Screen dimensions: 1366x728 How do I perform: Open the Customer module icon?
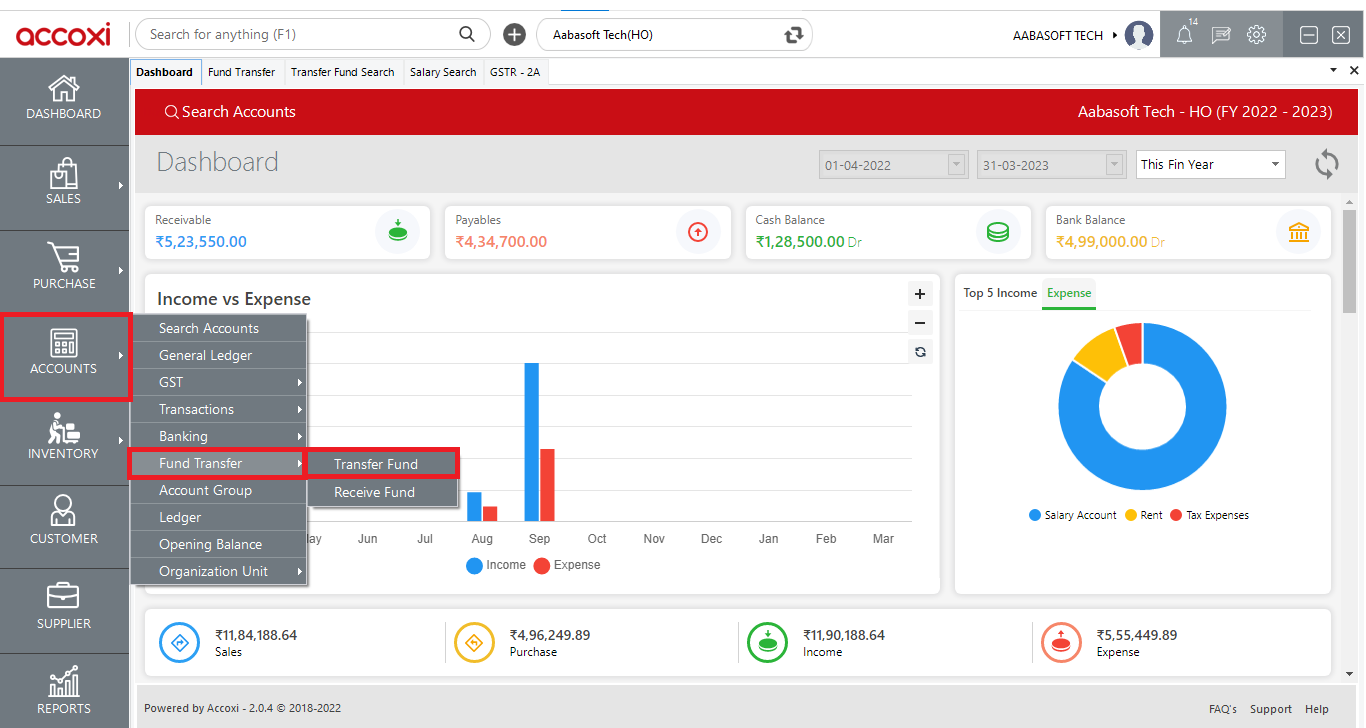pyautogui.click(x=64, y=511)
